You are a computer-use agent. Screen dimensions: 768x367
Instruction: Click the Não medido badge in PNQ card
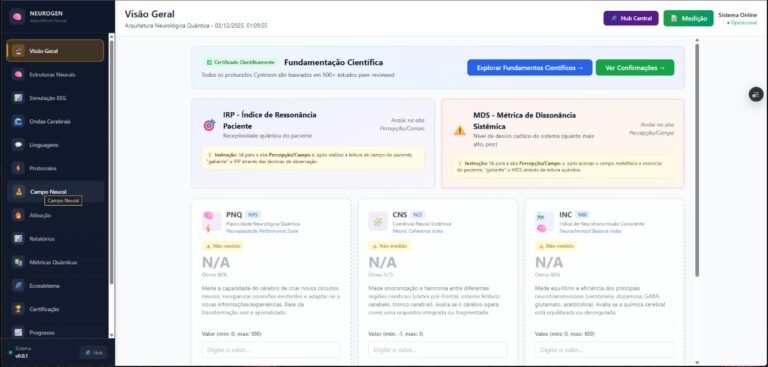[x=222, y=246]
